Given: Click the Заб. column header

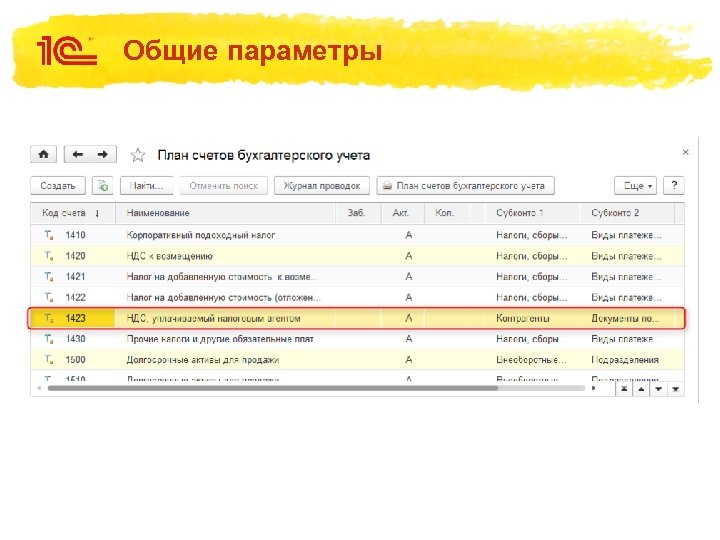Looking at the screenshot, I should 356,213.
